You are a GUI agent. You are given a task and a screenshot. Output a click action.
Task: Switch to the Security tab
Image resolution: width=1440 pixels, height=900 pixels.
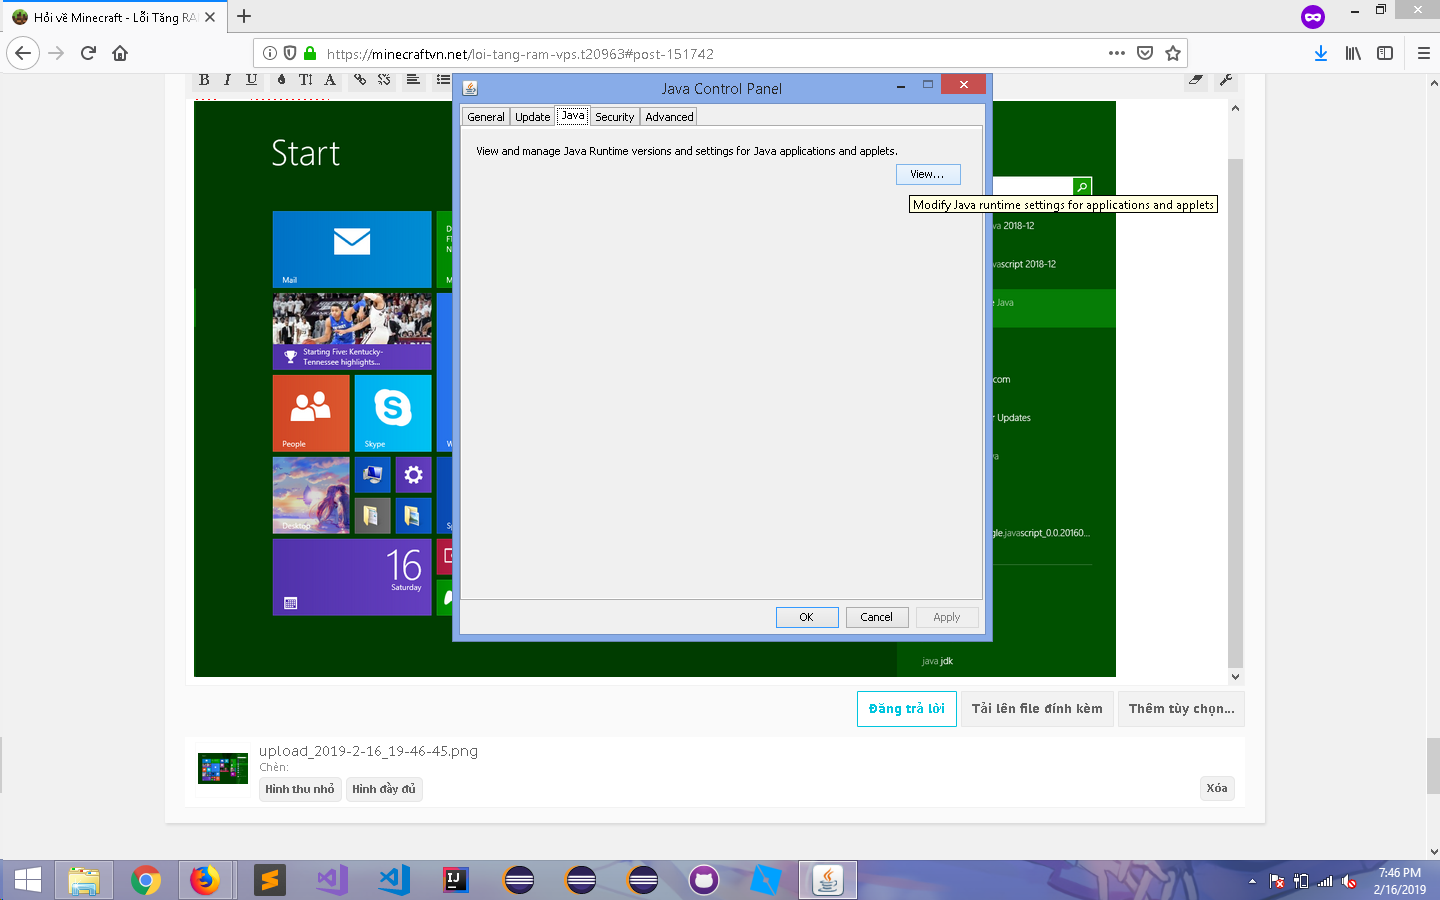(x=614, y=117)
